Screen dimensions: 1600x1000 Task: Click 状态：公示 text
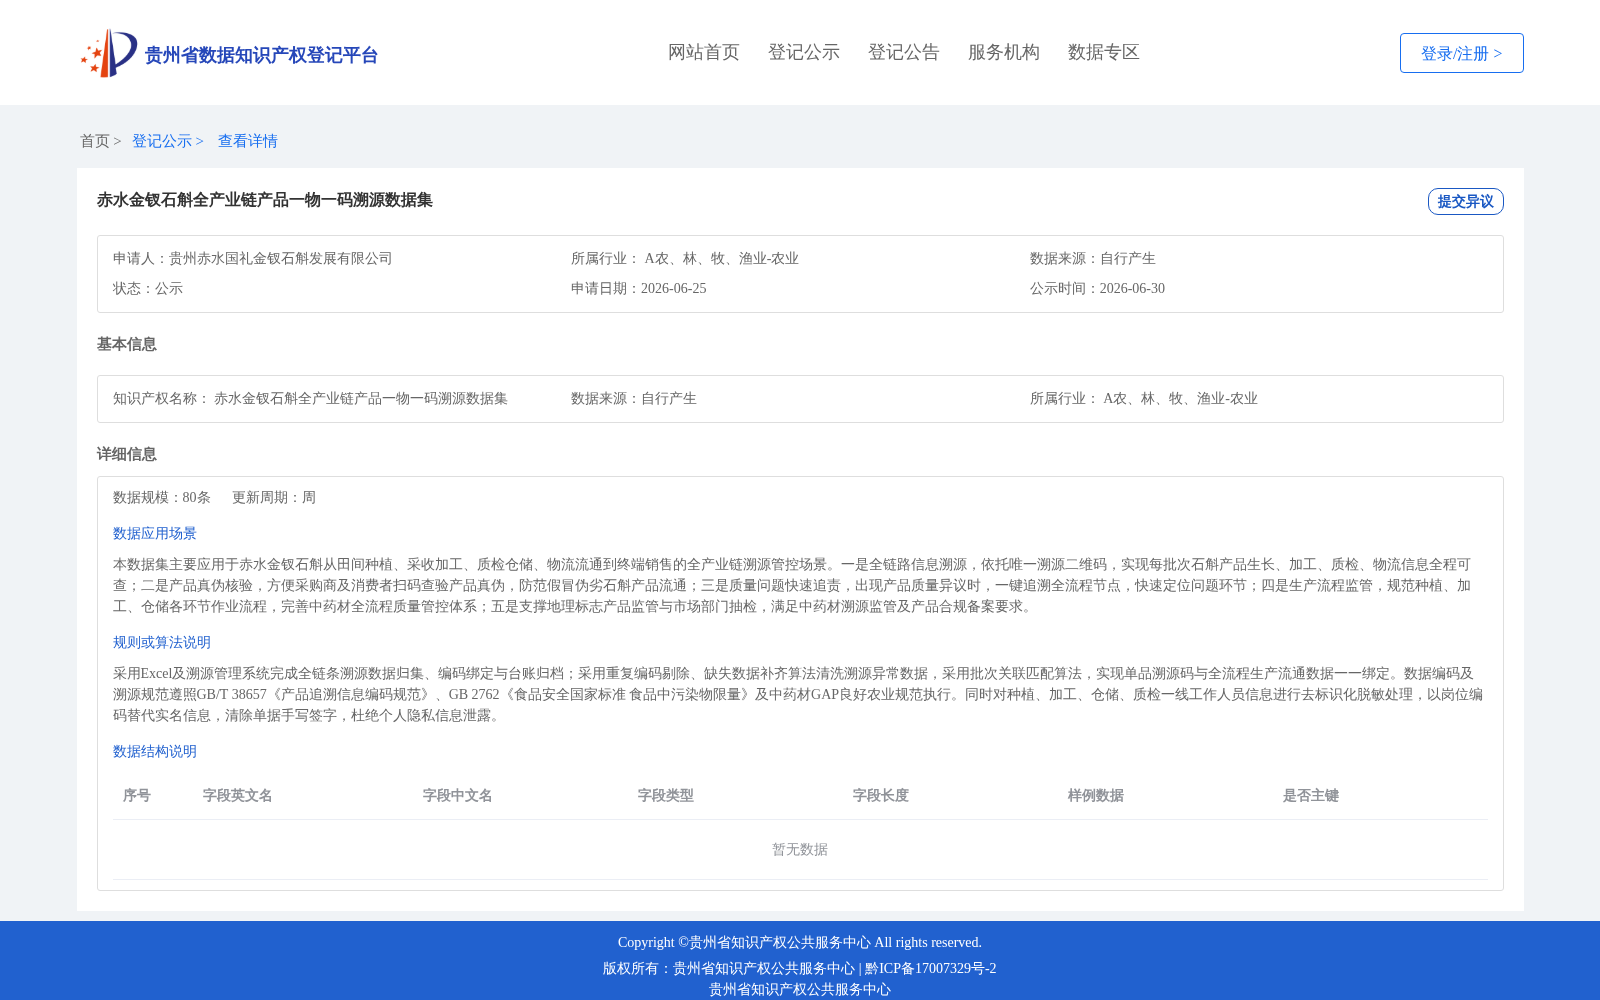[x=148, y=288]
